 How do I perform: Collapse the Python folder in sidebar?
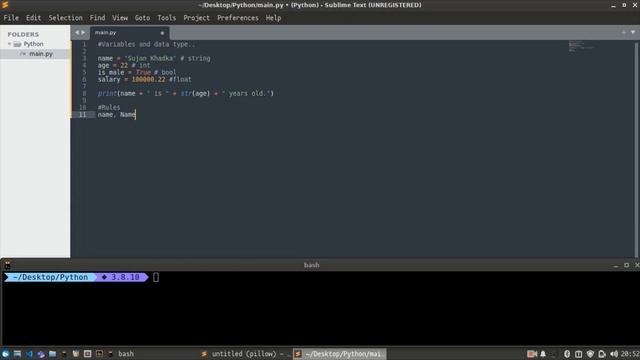click(x=9, y=44)
